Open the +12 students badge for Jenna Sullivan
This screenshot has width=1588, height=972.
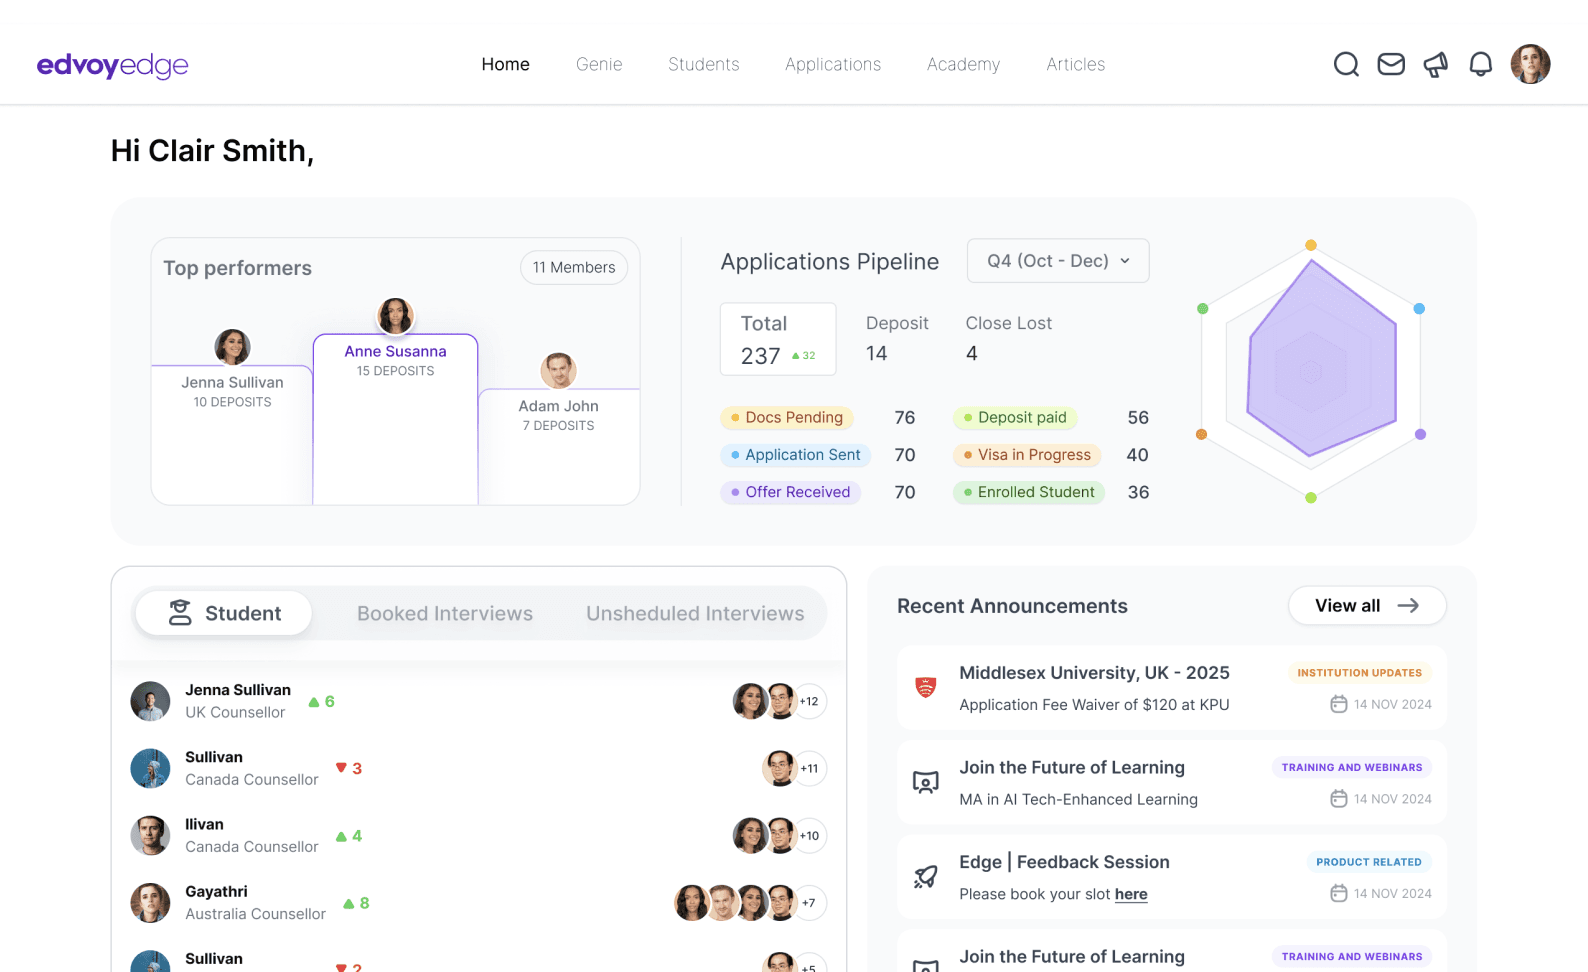coord(809,701)
